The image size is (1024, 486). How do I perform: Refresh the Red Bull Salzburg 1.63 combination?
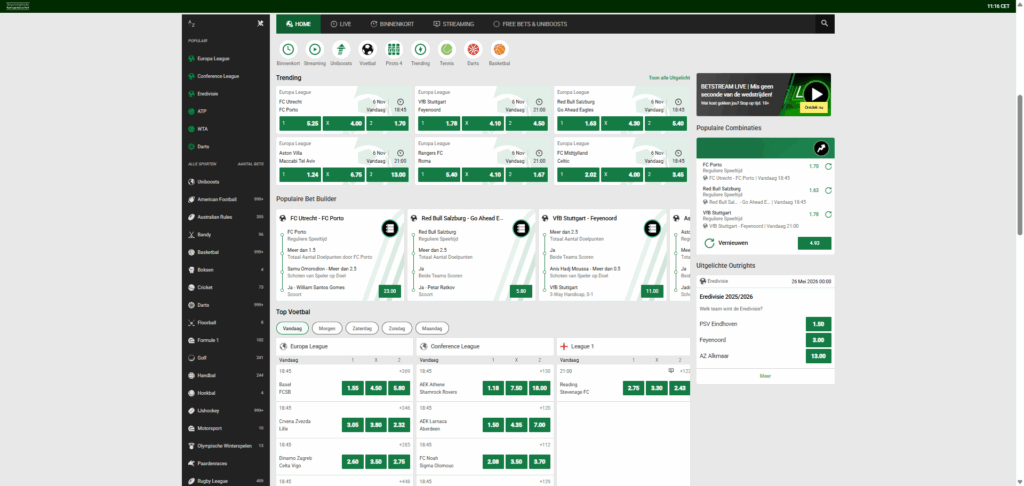pos(828,190)
